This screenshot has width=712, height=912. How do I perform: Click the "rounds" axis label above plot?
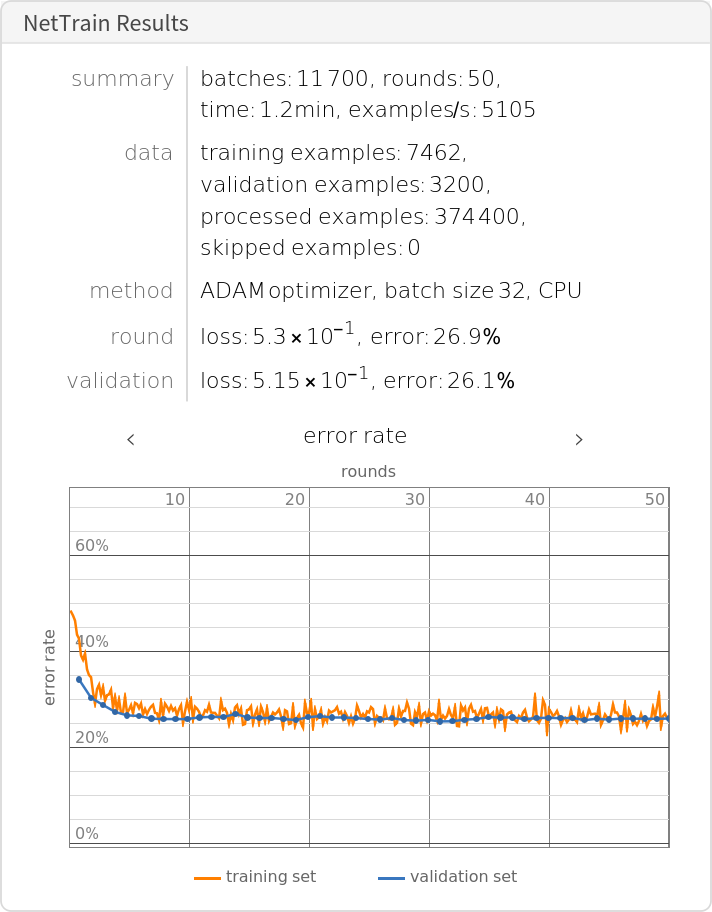point(368,471)
